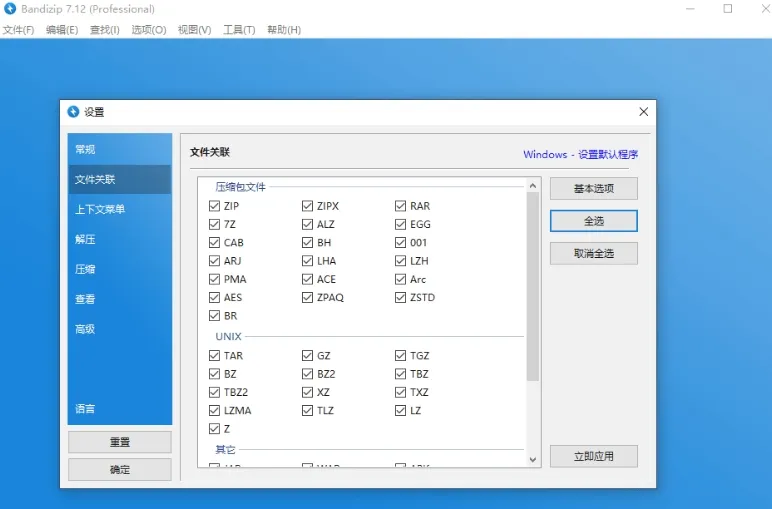Uncheck the TAR association
772x509 pixels.
tap(214, 355)
